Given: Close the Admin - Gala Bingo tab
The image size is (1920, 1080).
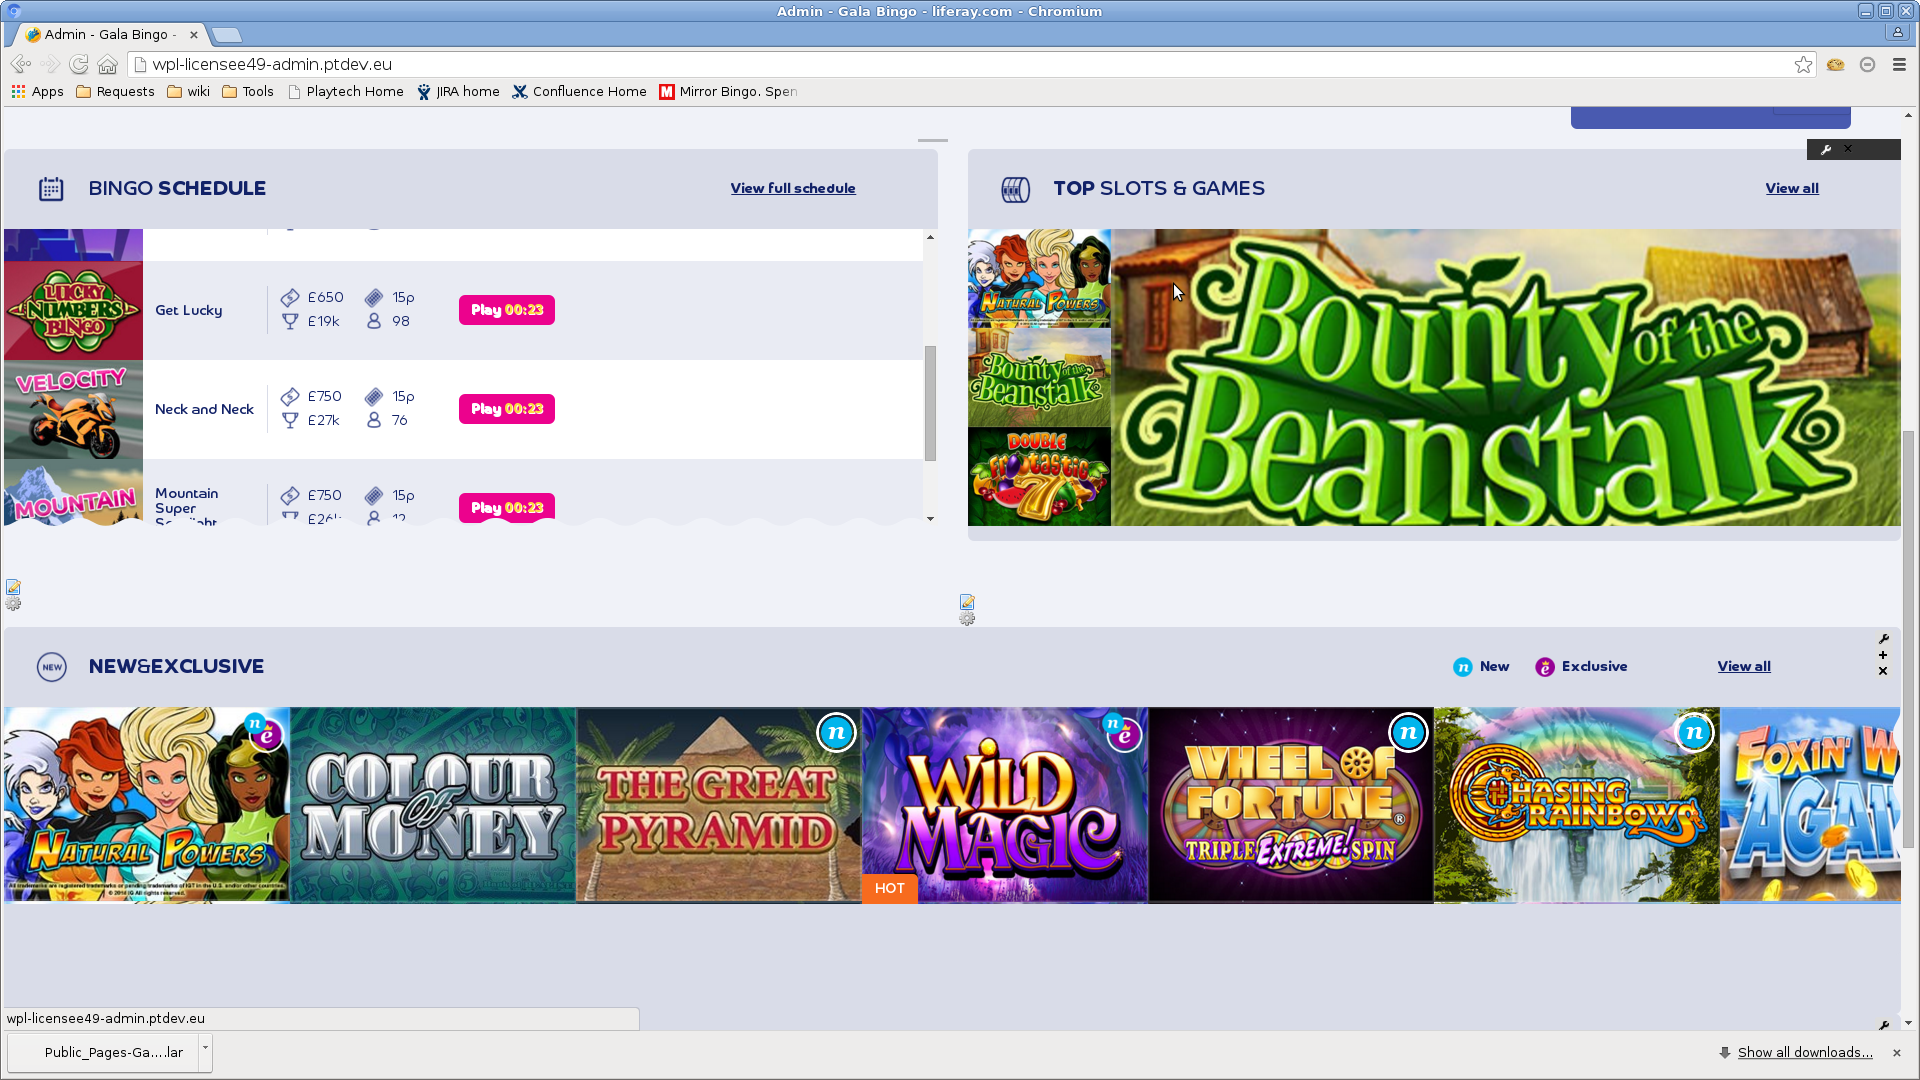Looking at the screenshot, I should 193,34.
